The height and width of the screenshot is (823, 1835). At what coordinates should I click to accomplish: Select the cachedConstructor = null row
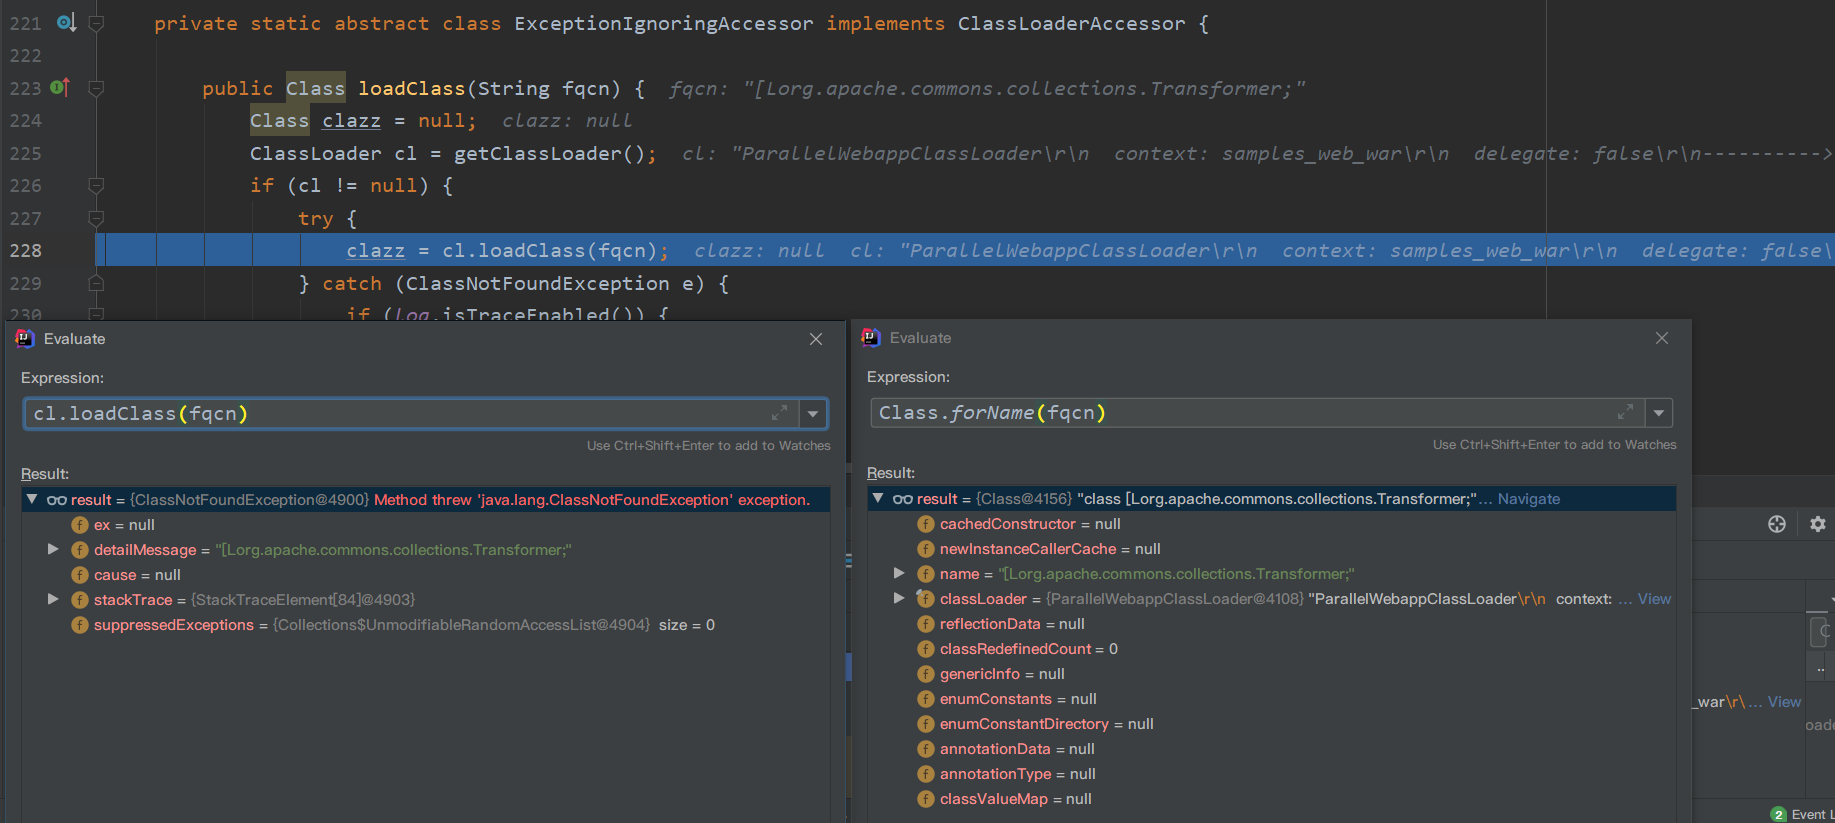pos(1272,524)
